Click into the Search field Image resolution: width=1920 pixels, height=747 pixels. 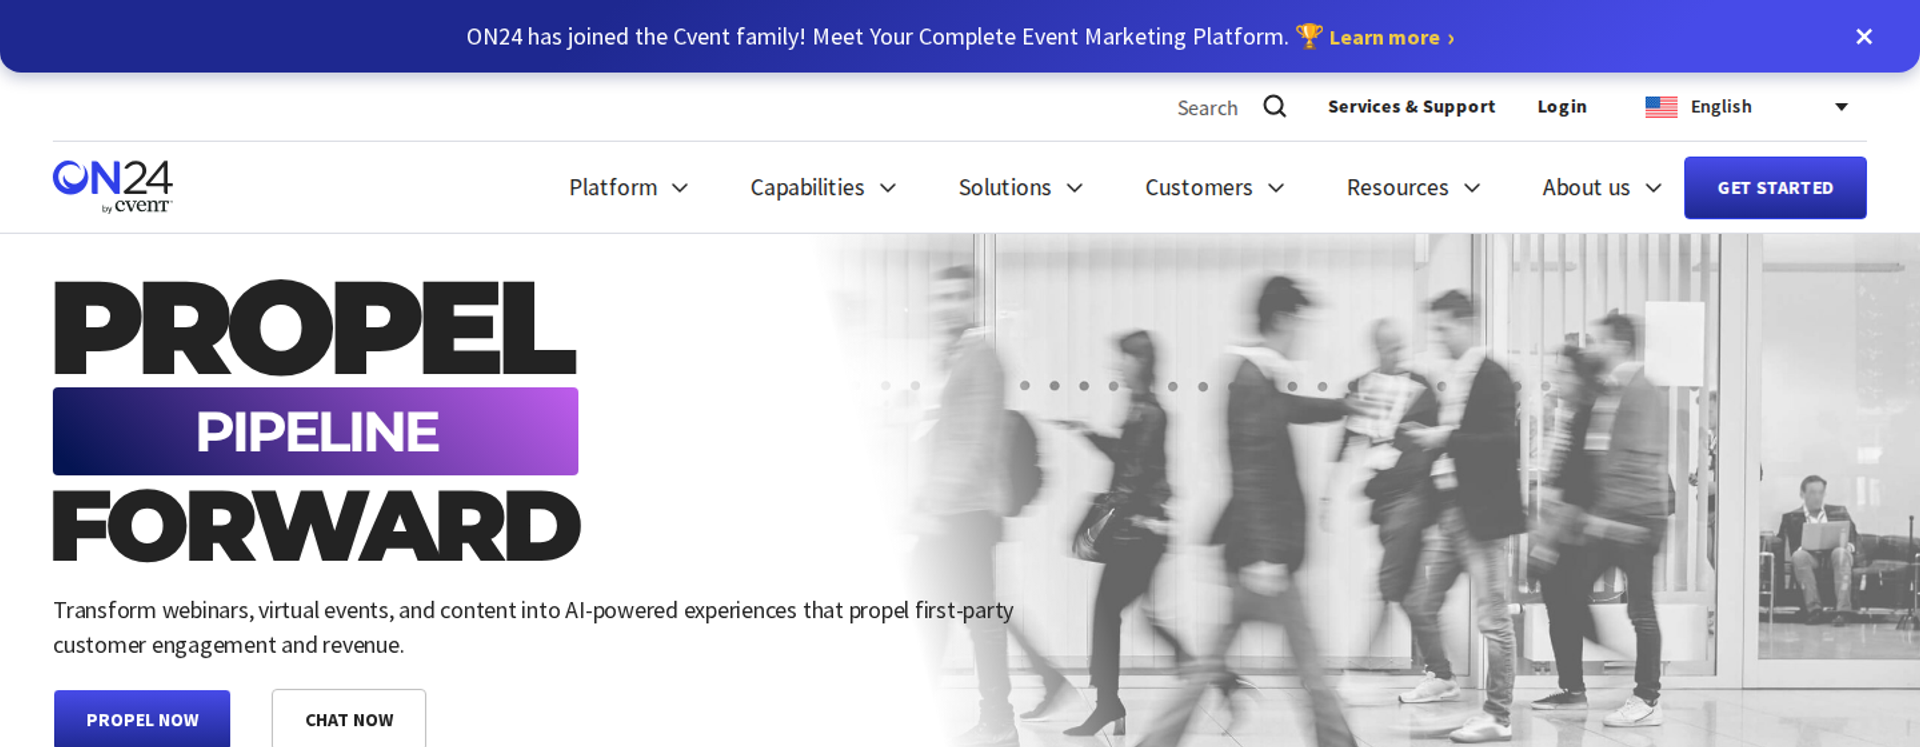(1207, 107)
